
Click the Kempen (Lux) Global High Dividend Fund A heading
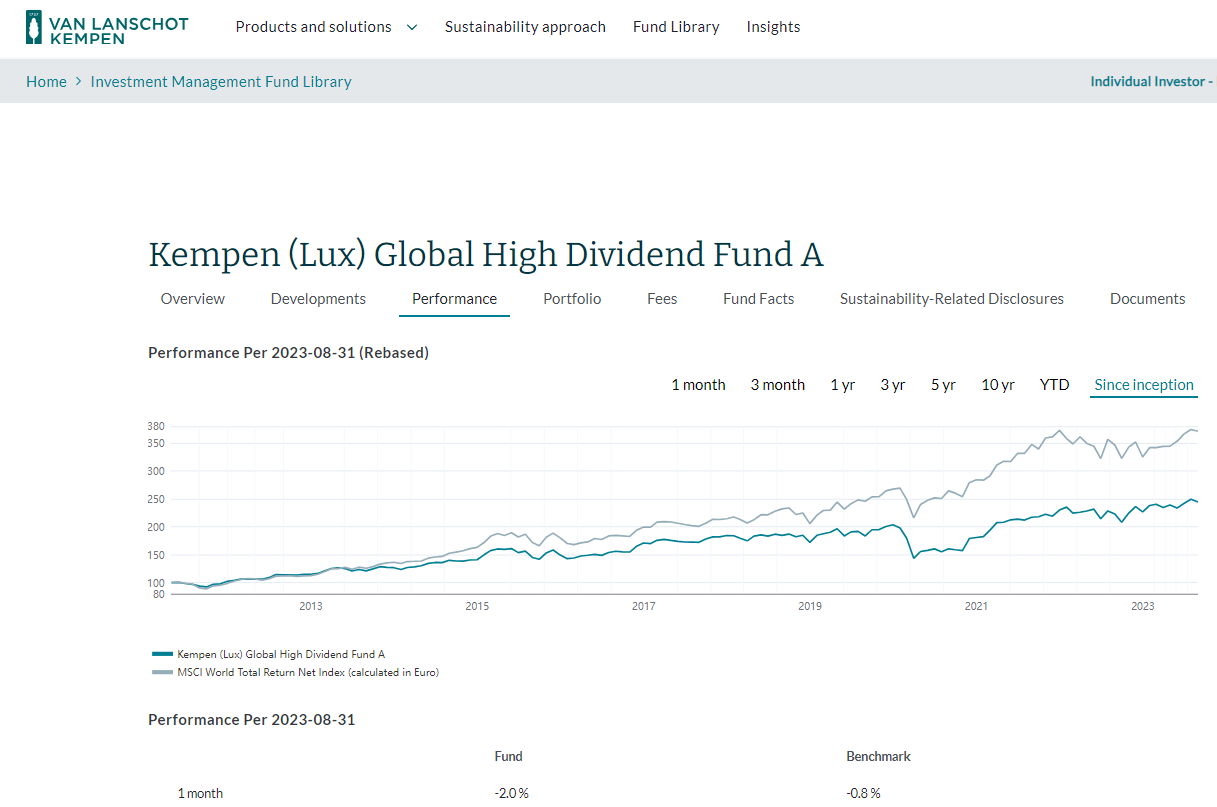click(486, 254)
